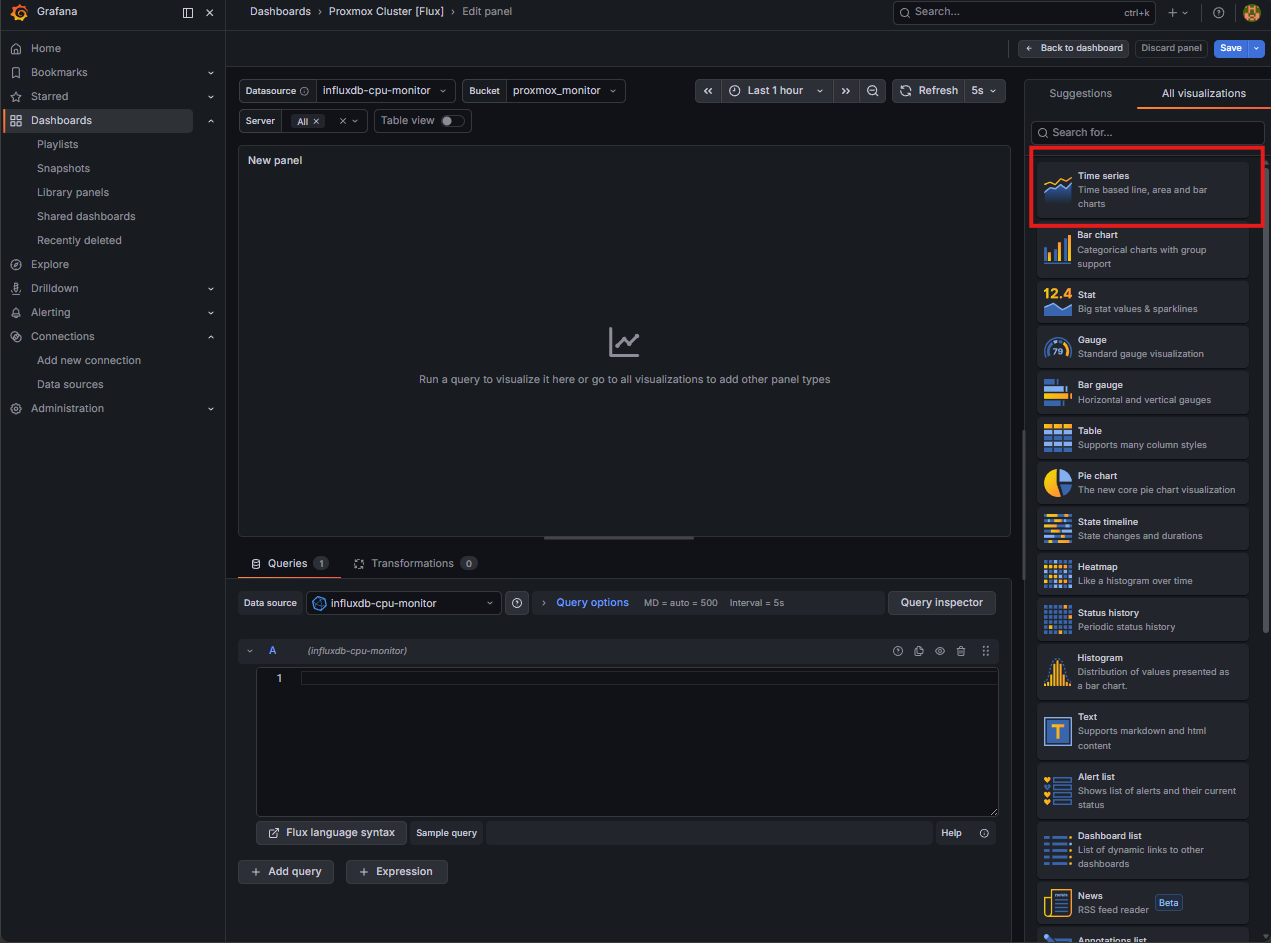The height and width of the screenshot is (943, 1271).
Task: Shift time range backward
Action: (x=708, y=91)
